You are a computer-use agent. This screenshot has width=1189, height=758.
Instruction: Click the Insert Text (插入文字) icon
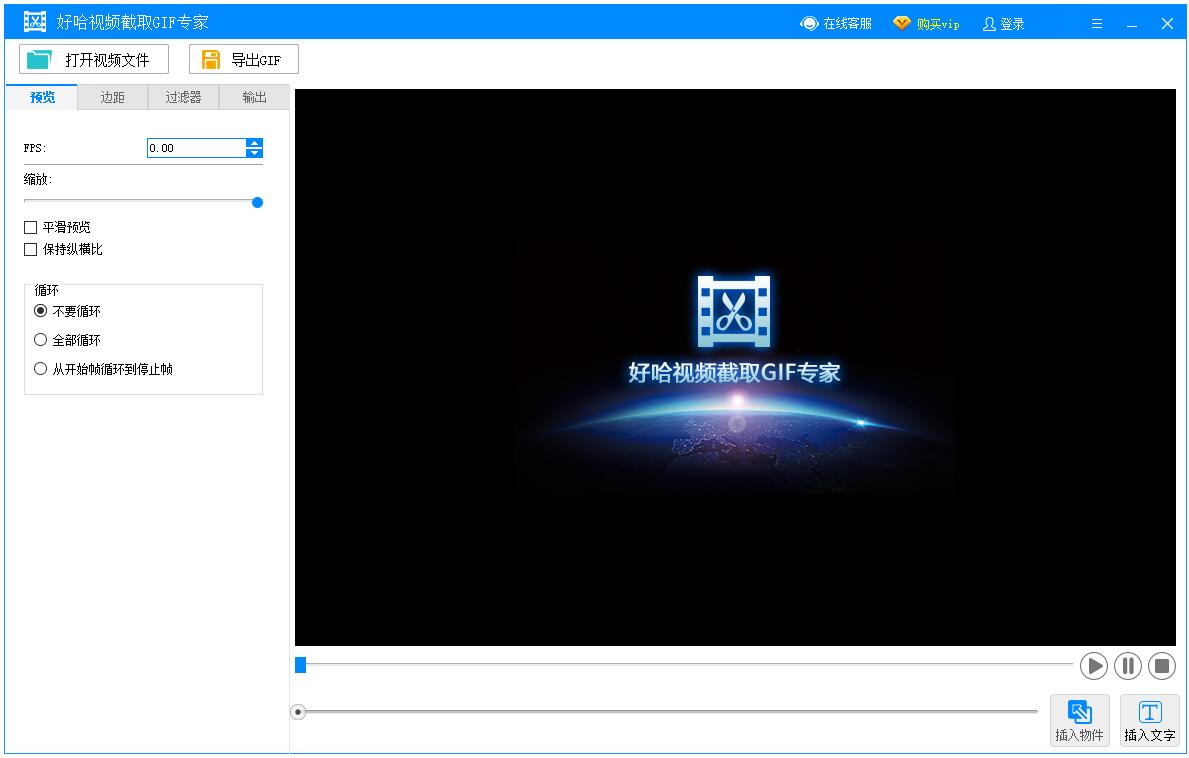[1149, 713]
